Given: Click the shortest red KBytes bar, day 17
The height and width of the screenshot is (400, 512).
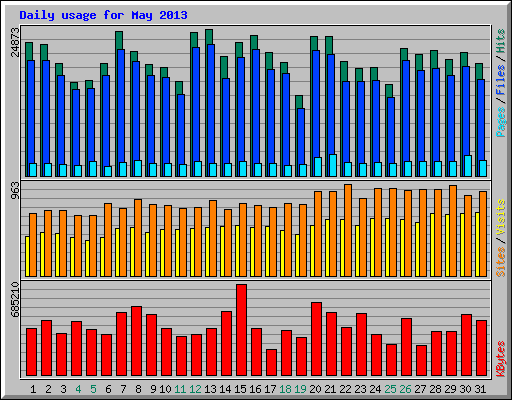Looking at the screenshot, I should (272, 363).
